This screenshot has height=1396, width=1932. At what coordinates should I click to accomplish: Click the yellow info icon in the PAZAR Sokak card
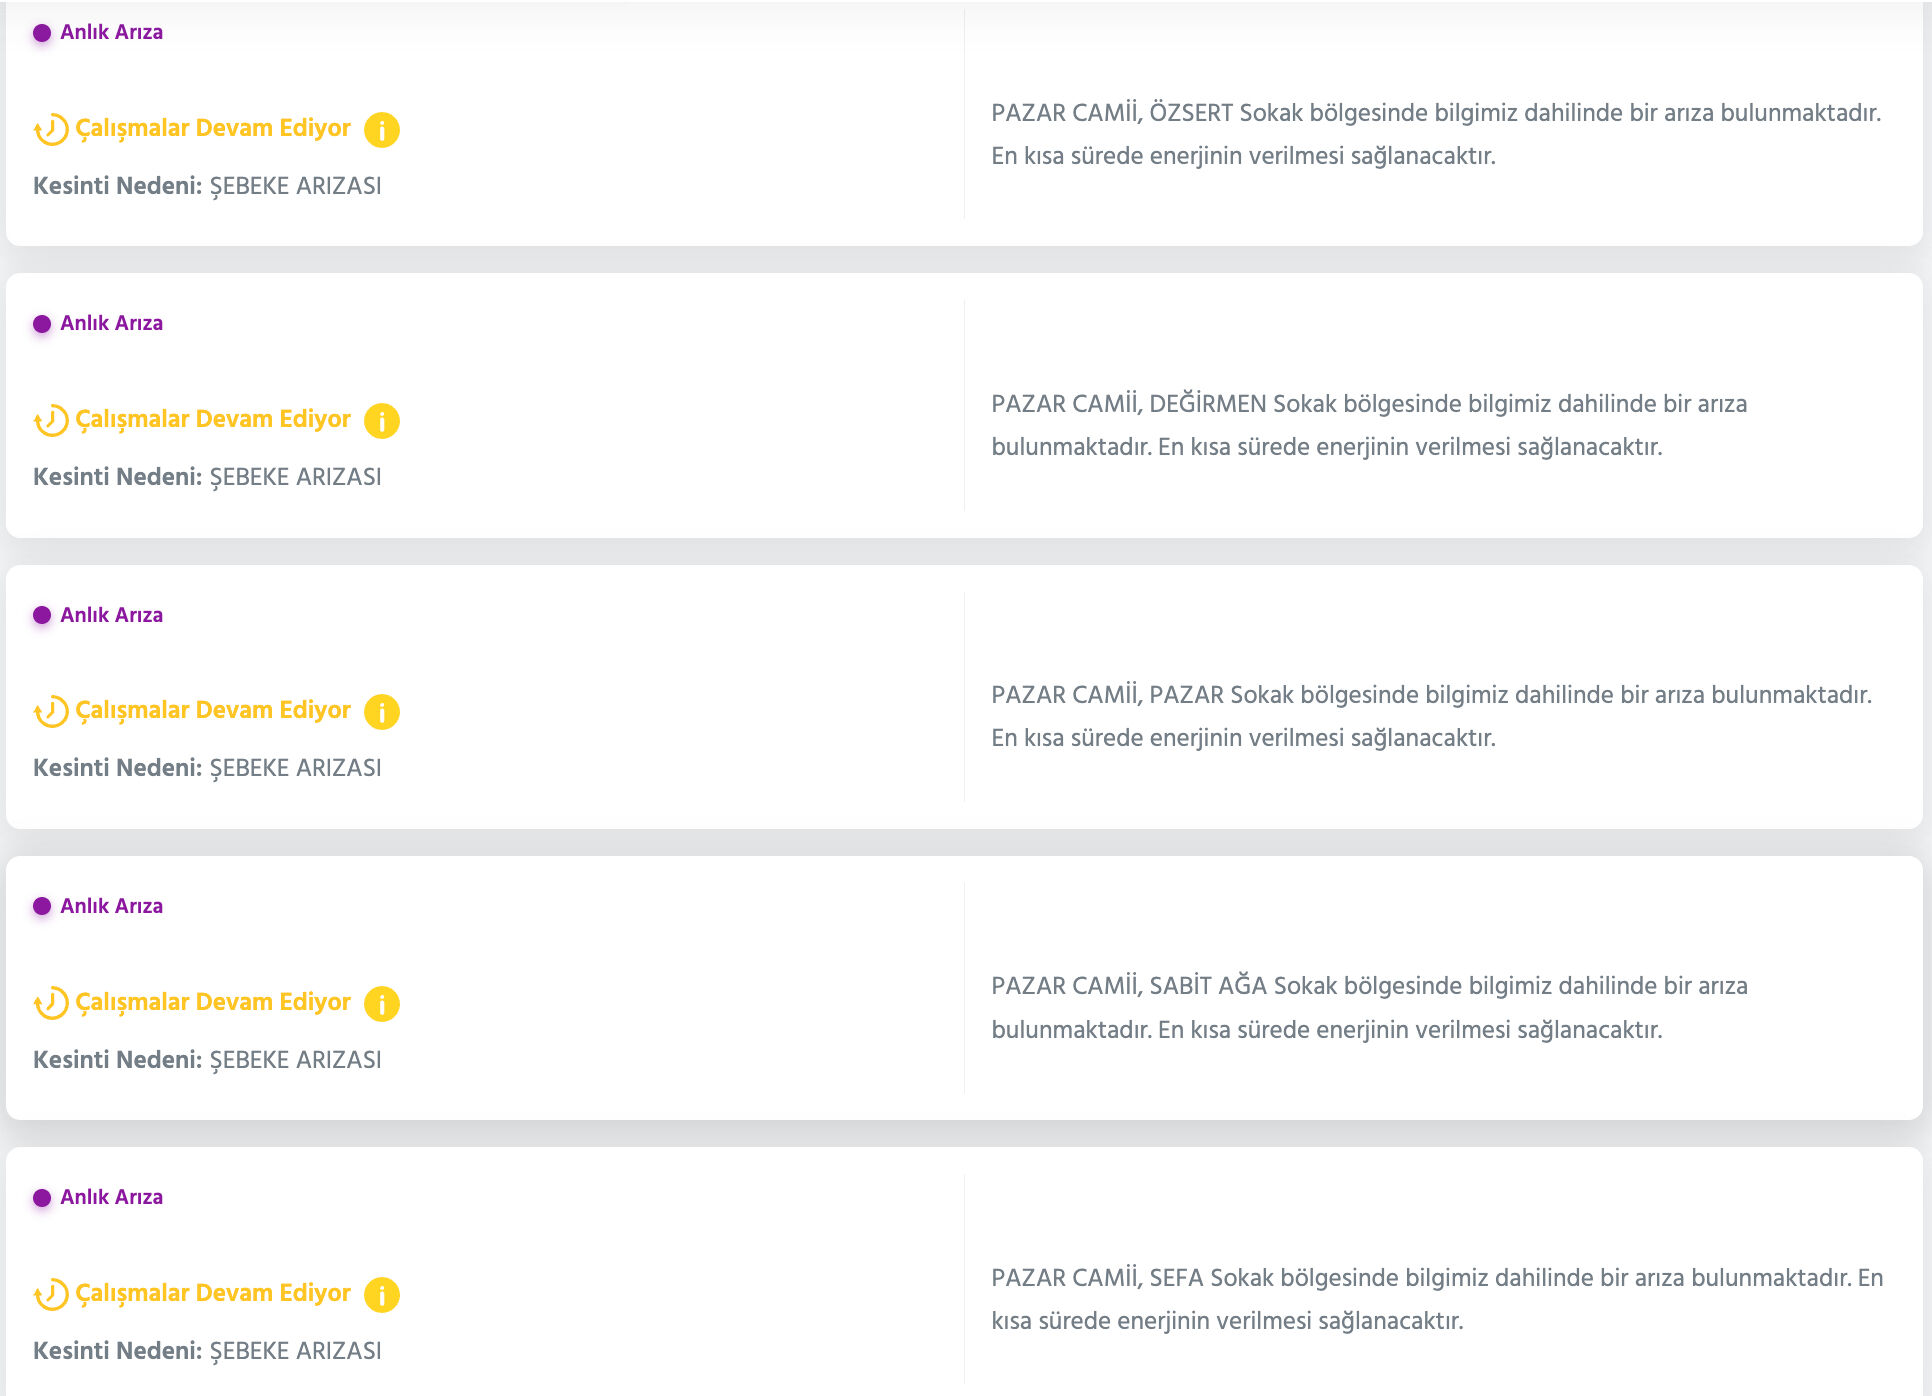point(381,712)
